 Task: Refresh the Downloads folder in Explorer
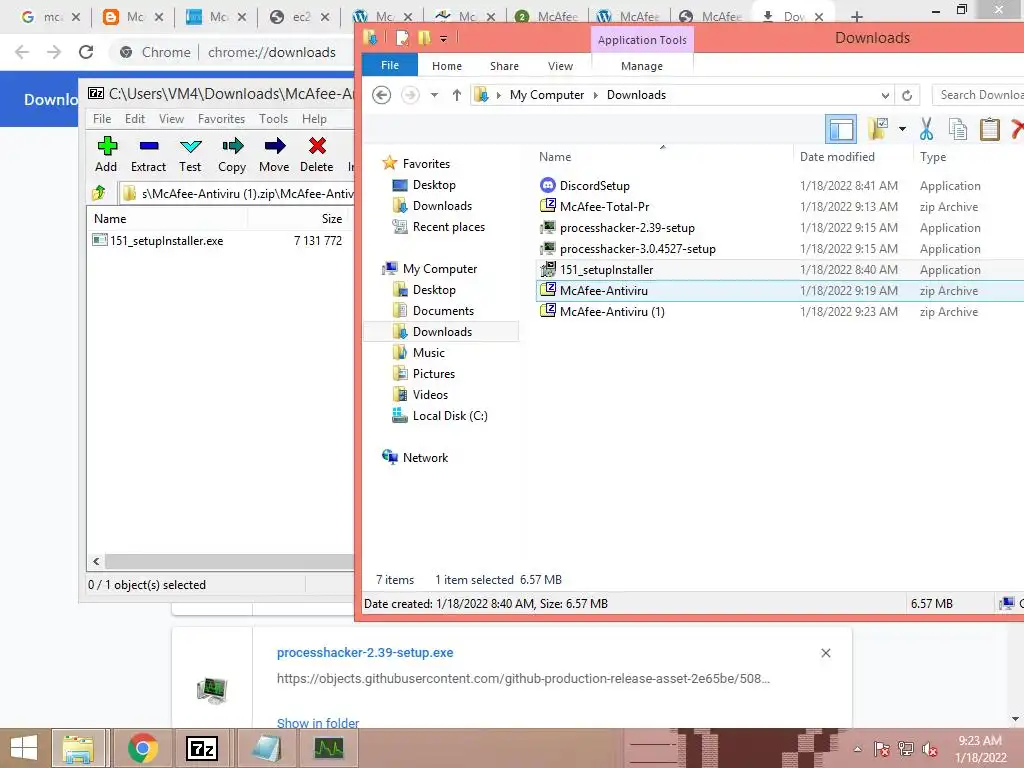click(907, 95)
